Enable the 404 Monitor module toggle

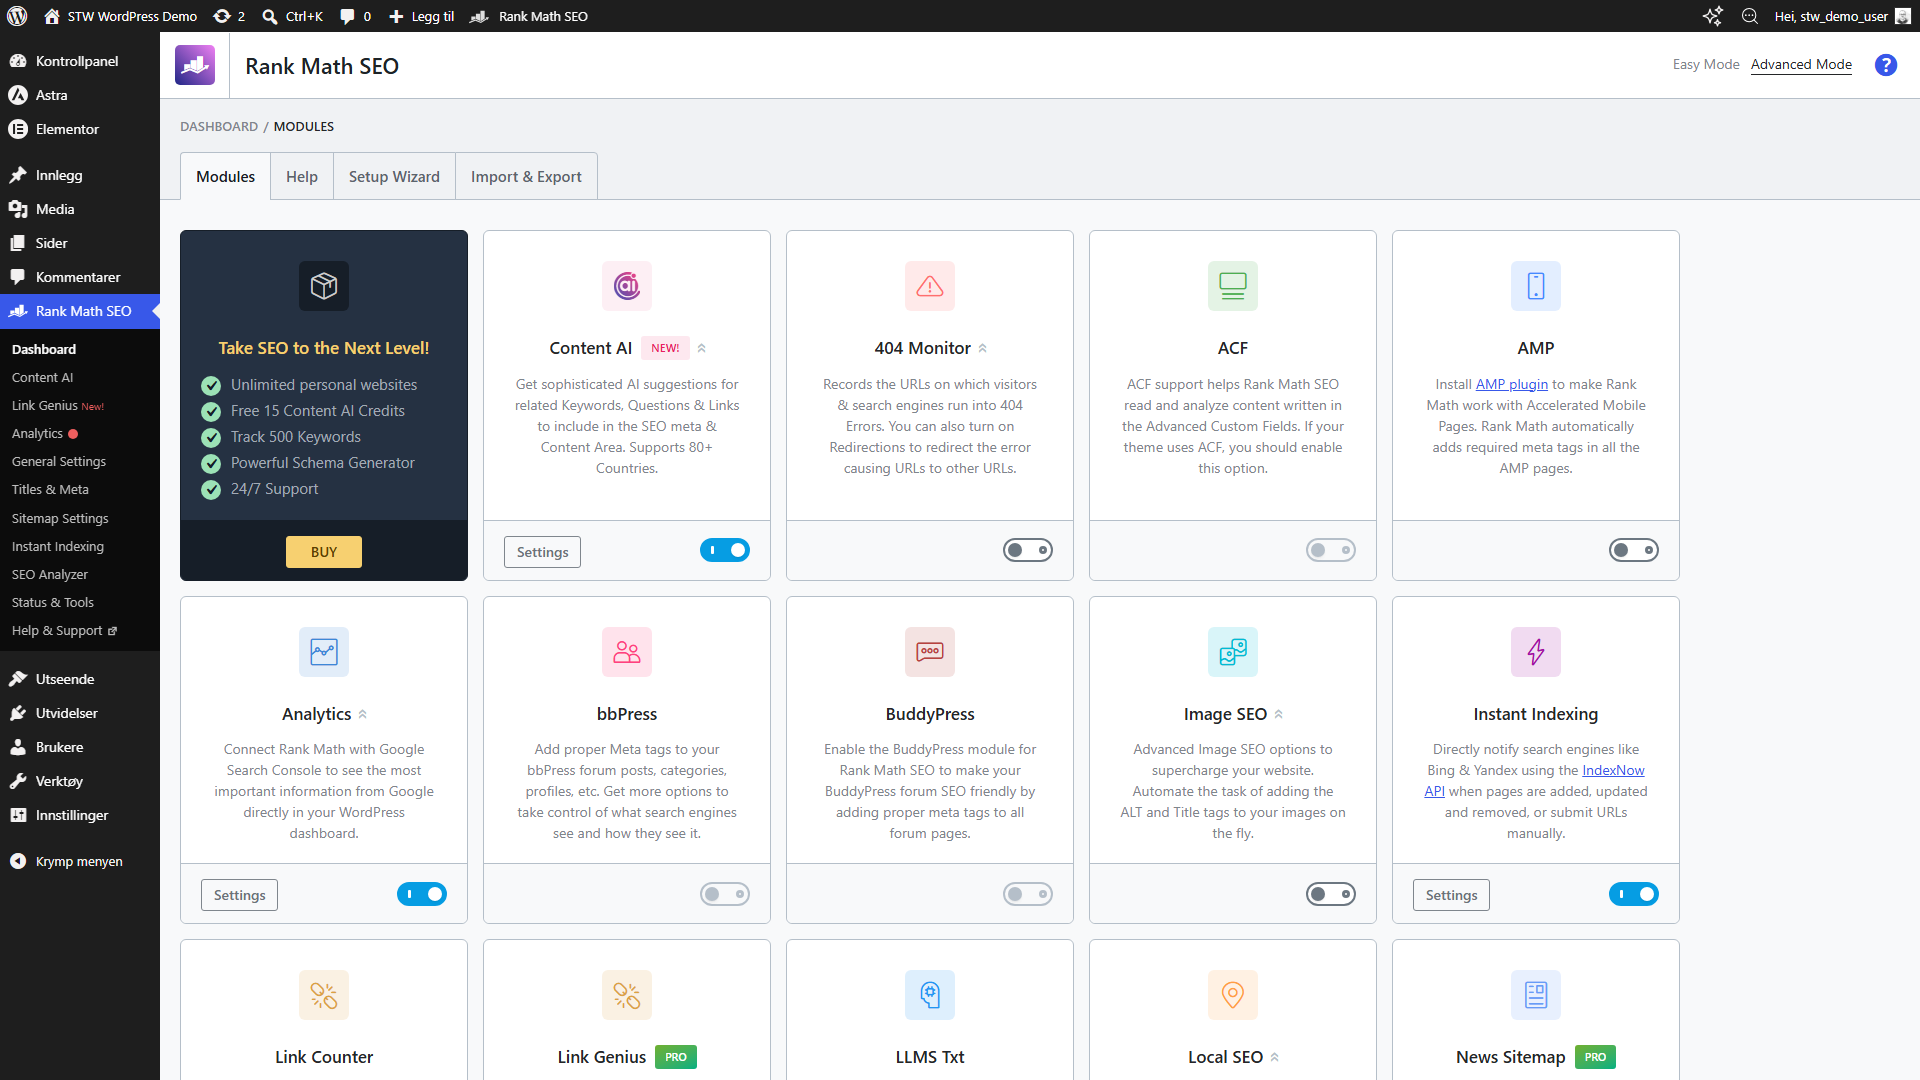point(1028,550)
